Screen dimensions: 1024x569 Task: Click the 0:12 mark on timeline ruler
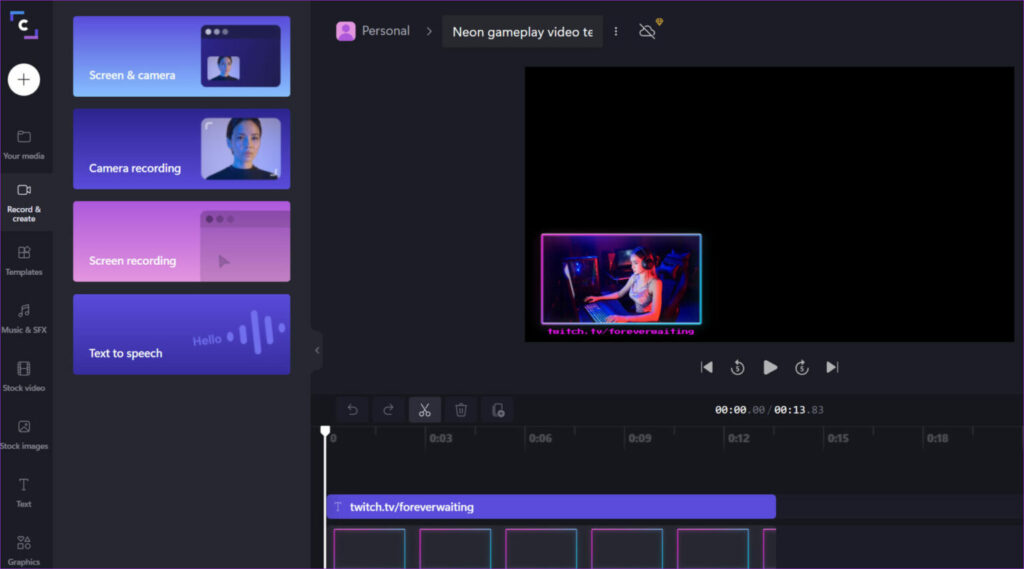739,438
